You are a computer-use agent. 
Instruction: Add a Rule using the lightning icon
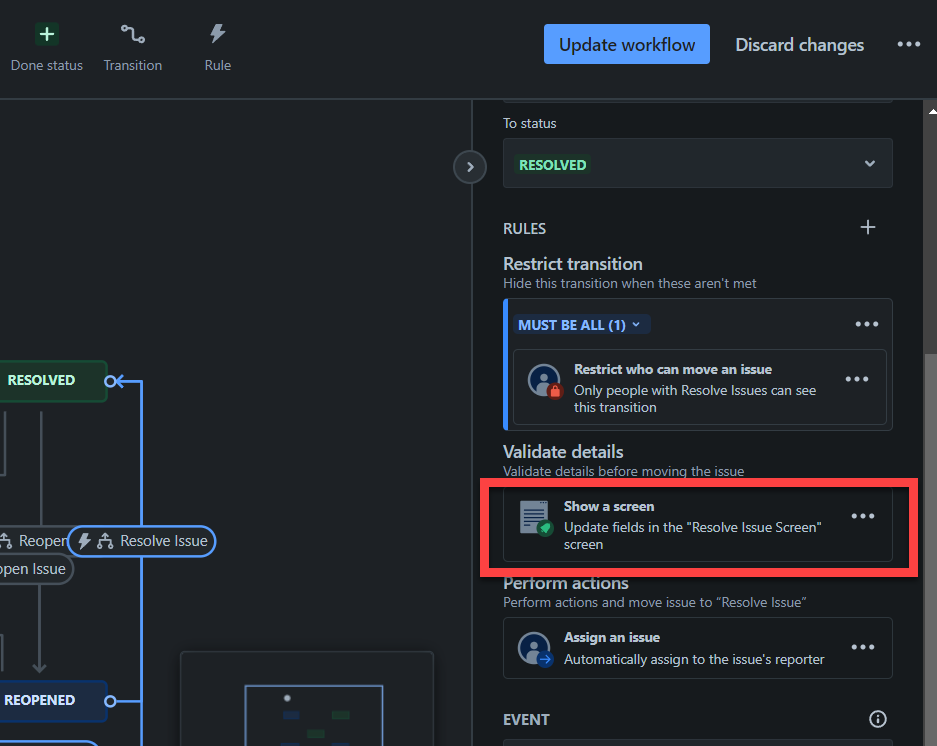coord(218,48)
